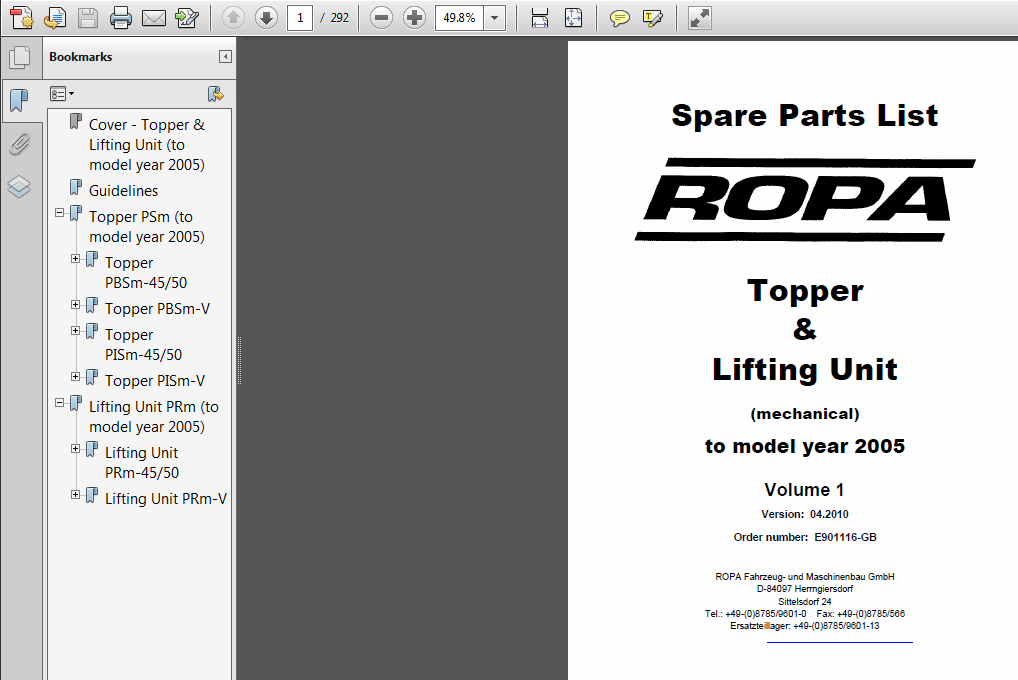The width and height of the screenshot is (1018, 680).
Task: Click the blue underlined link at page bottom
Action: coord(839,642)
